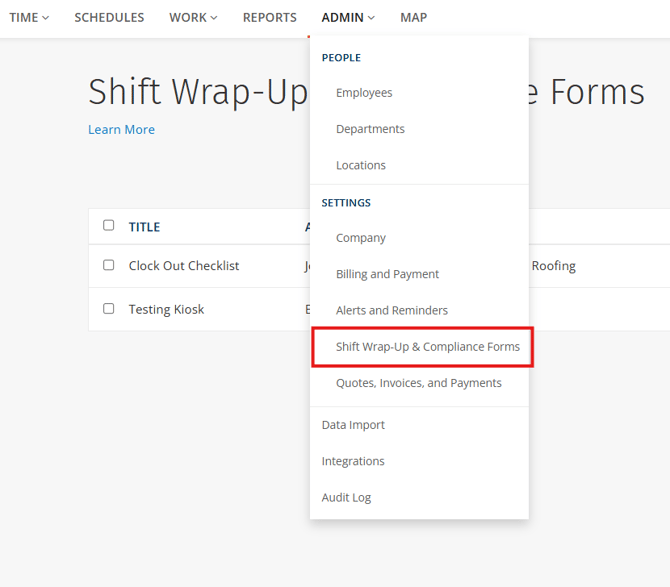Toggle the select-all checkbox beside TITLE
The width and height of the screenshot is (670, 587).
click(x=109, y=225)
